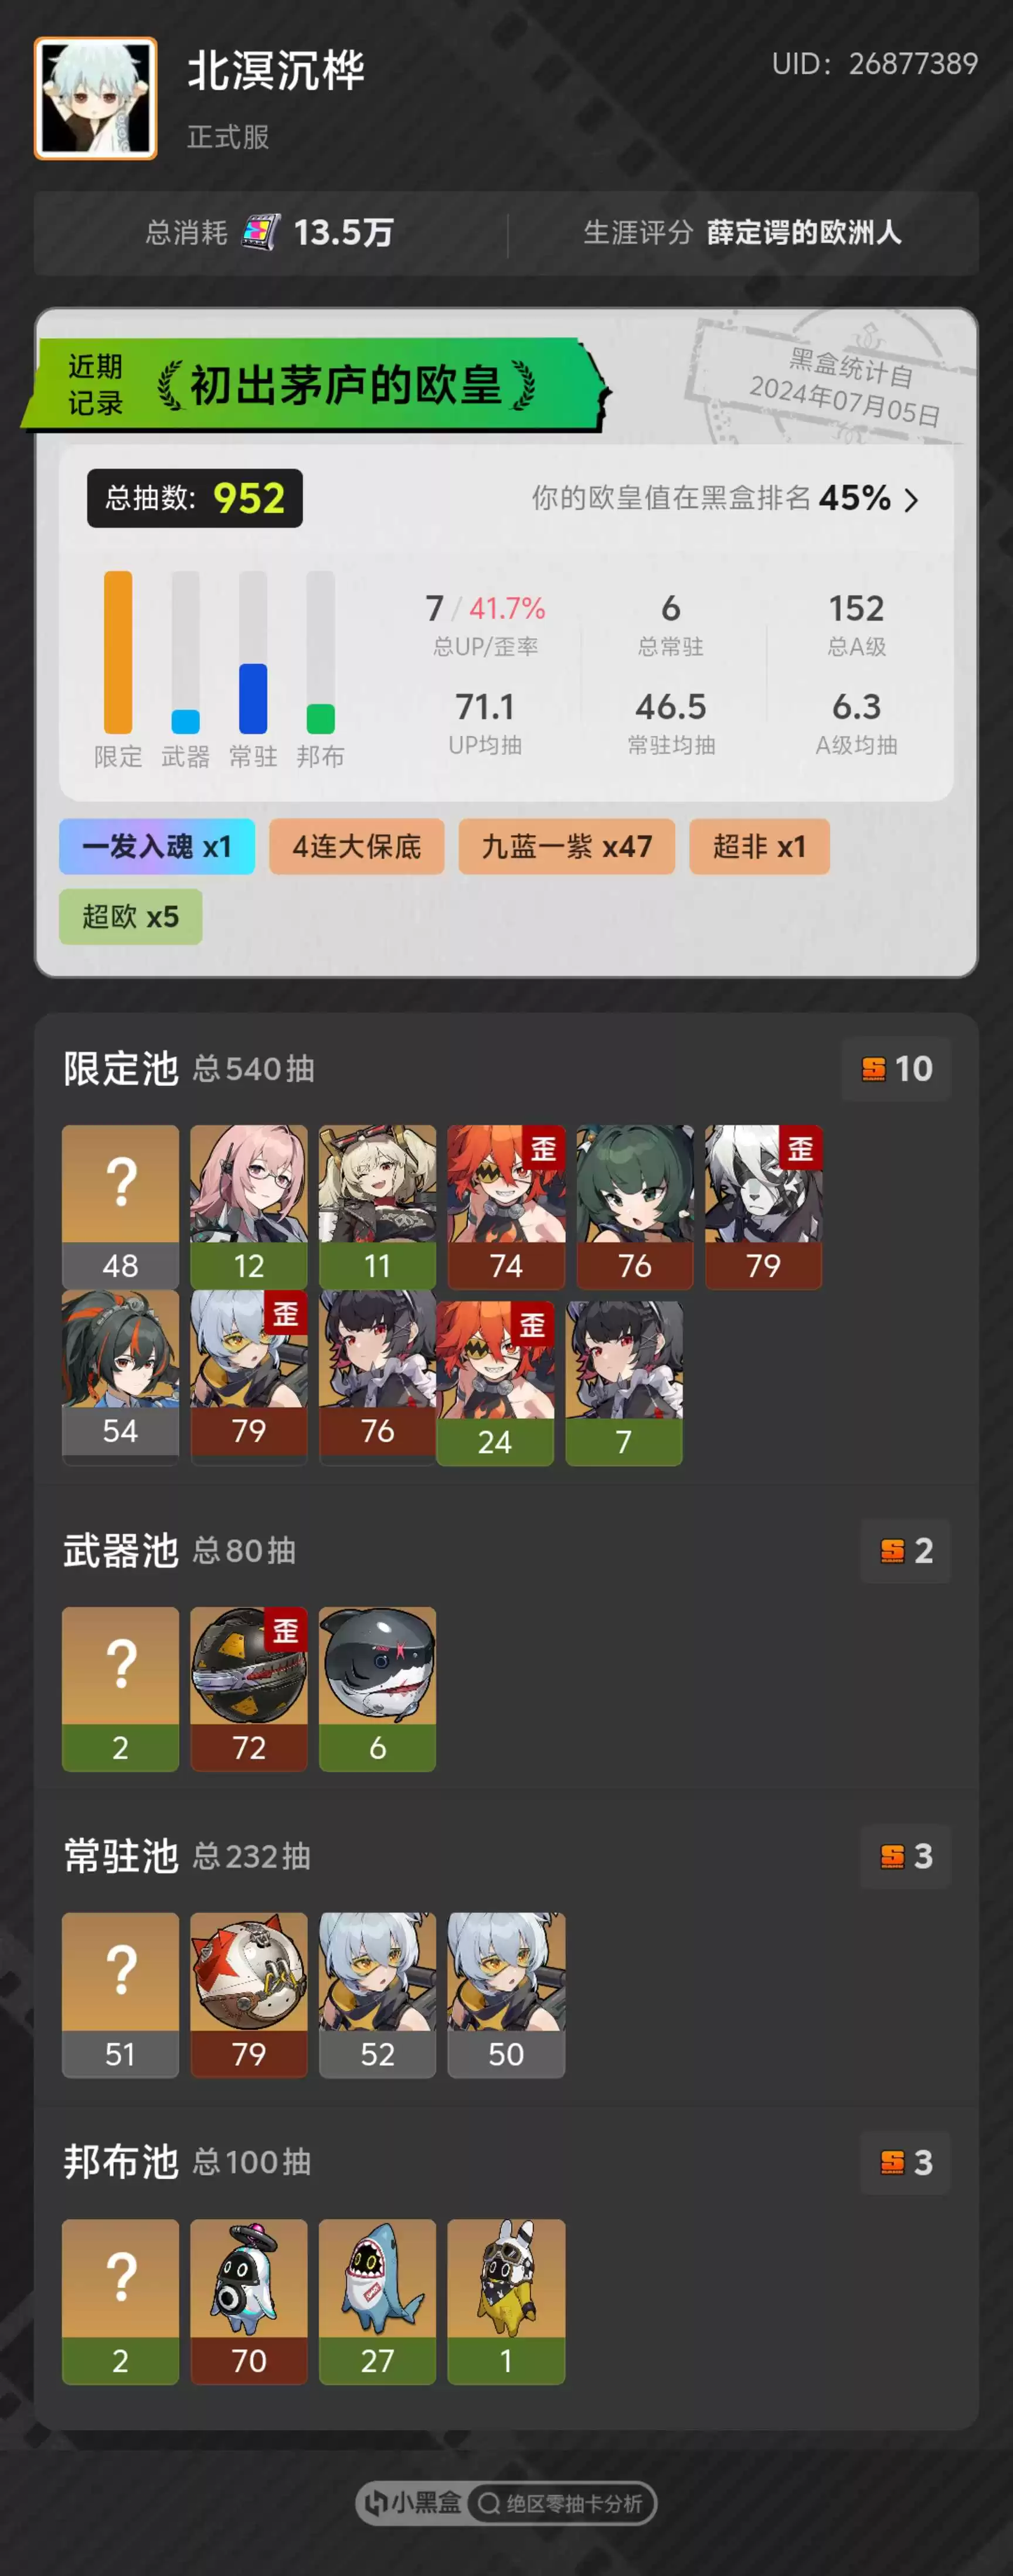The image size is (1013, 2576).
Task: Tap the dark blue 常驻 bar
Action: pyautogui.click(x=253, y=698)
